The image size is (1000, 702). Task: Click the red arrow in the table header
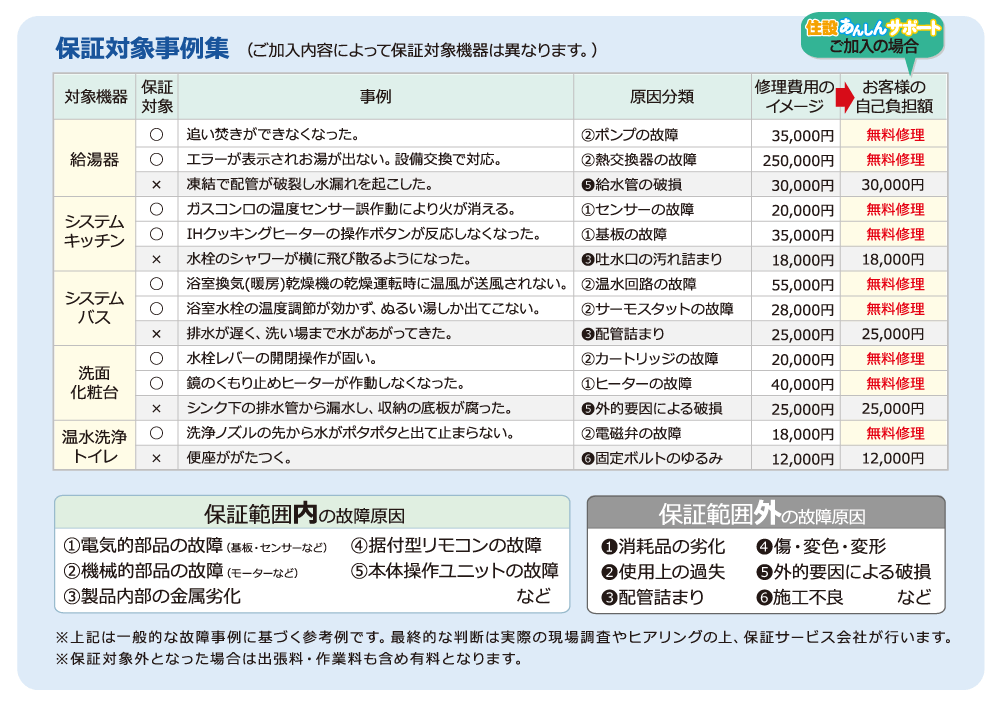845,97
